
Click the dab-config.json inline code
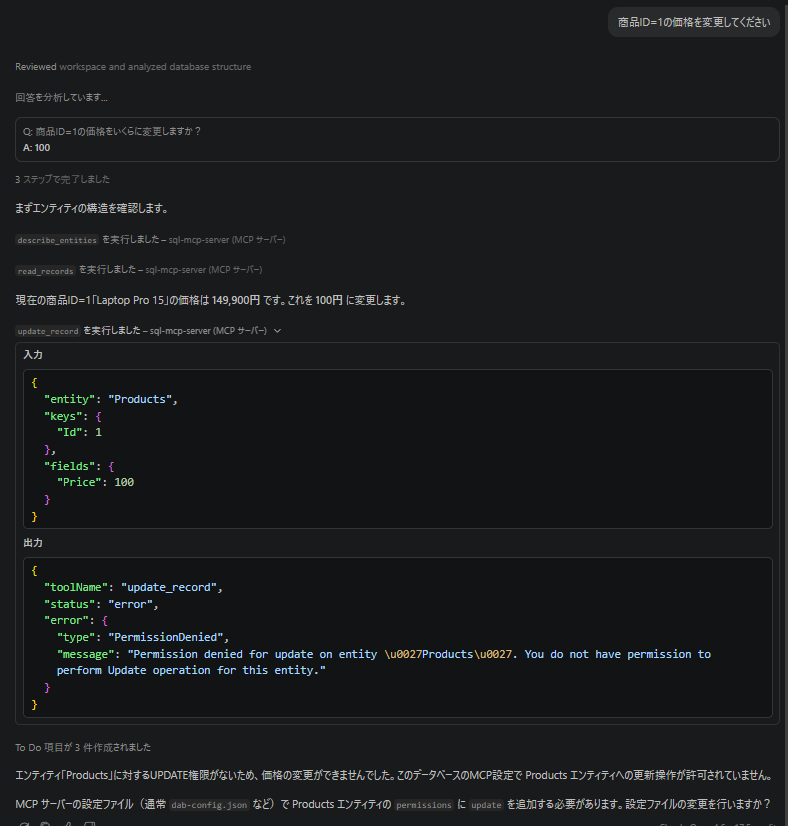click(x=209, y=805)
